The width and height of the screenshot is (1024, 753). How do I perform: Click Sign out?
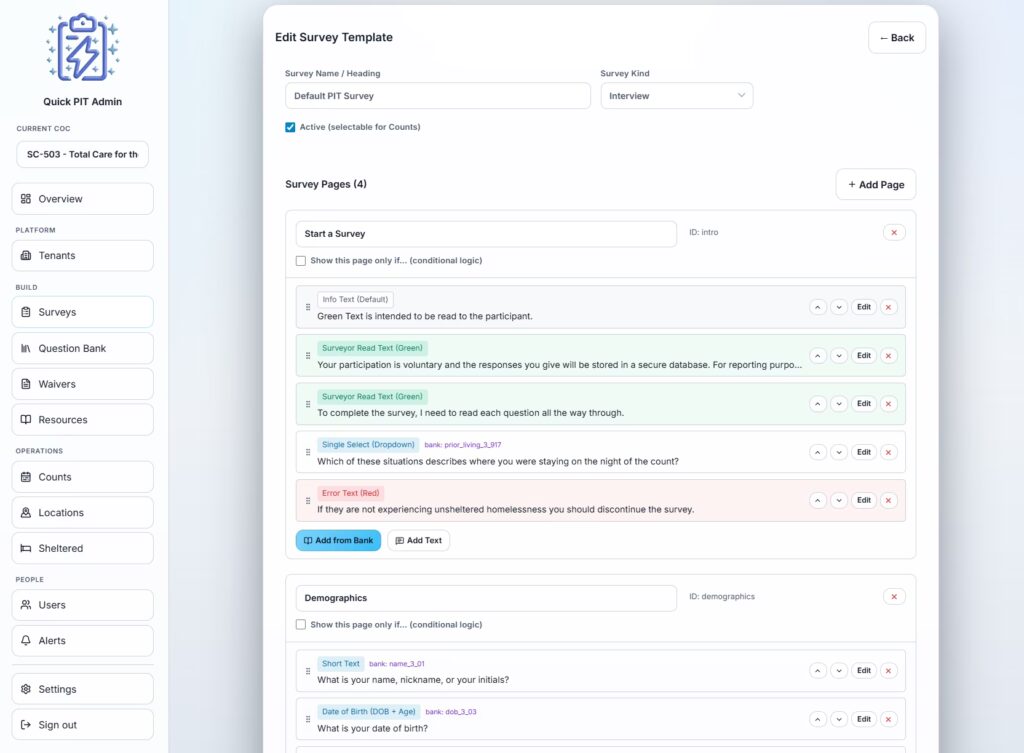[x=82, y=725]
